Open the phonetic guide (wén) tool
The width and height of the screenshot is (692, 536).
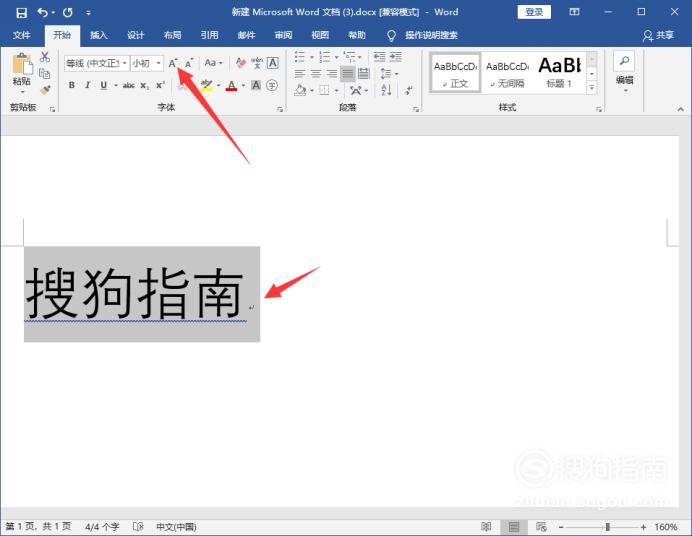[x=257, y=64]
